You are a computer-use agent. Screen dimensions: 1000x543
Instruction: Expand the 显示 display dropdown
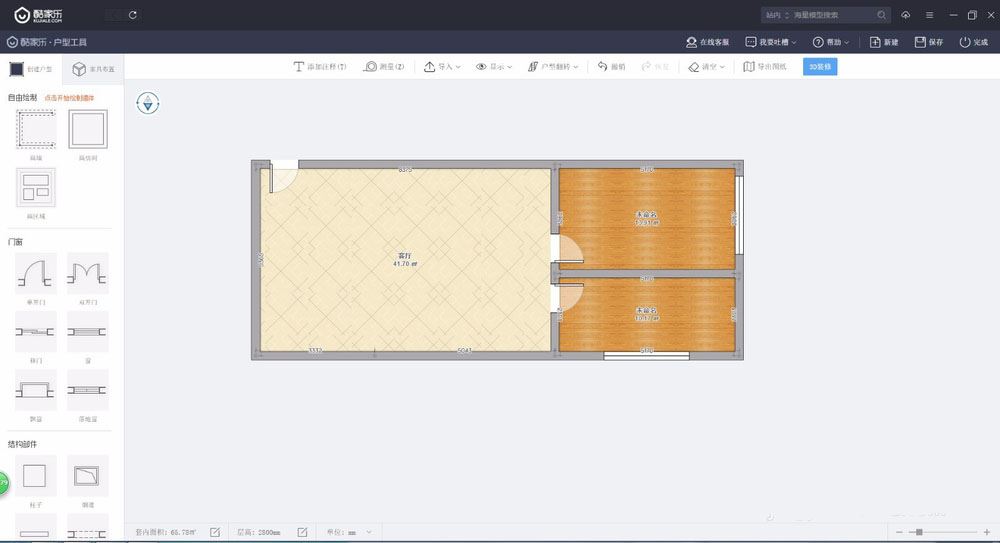(x=494, y=67)
